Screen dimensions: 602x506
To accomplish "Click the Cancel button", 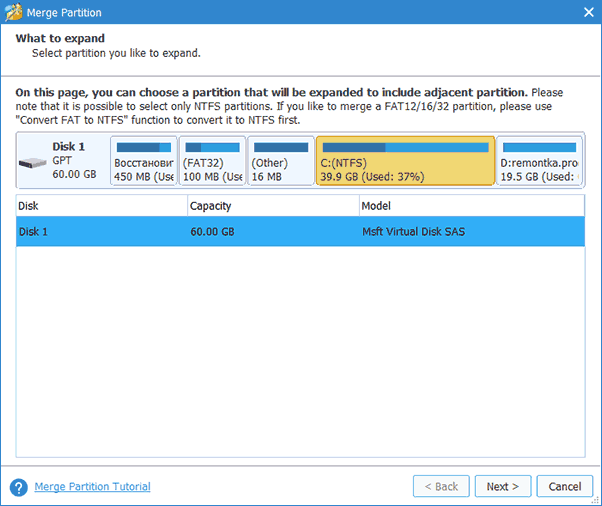I will [565, 486].
